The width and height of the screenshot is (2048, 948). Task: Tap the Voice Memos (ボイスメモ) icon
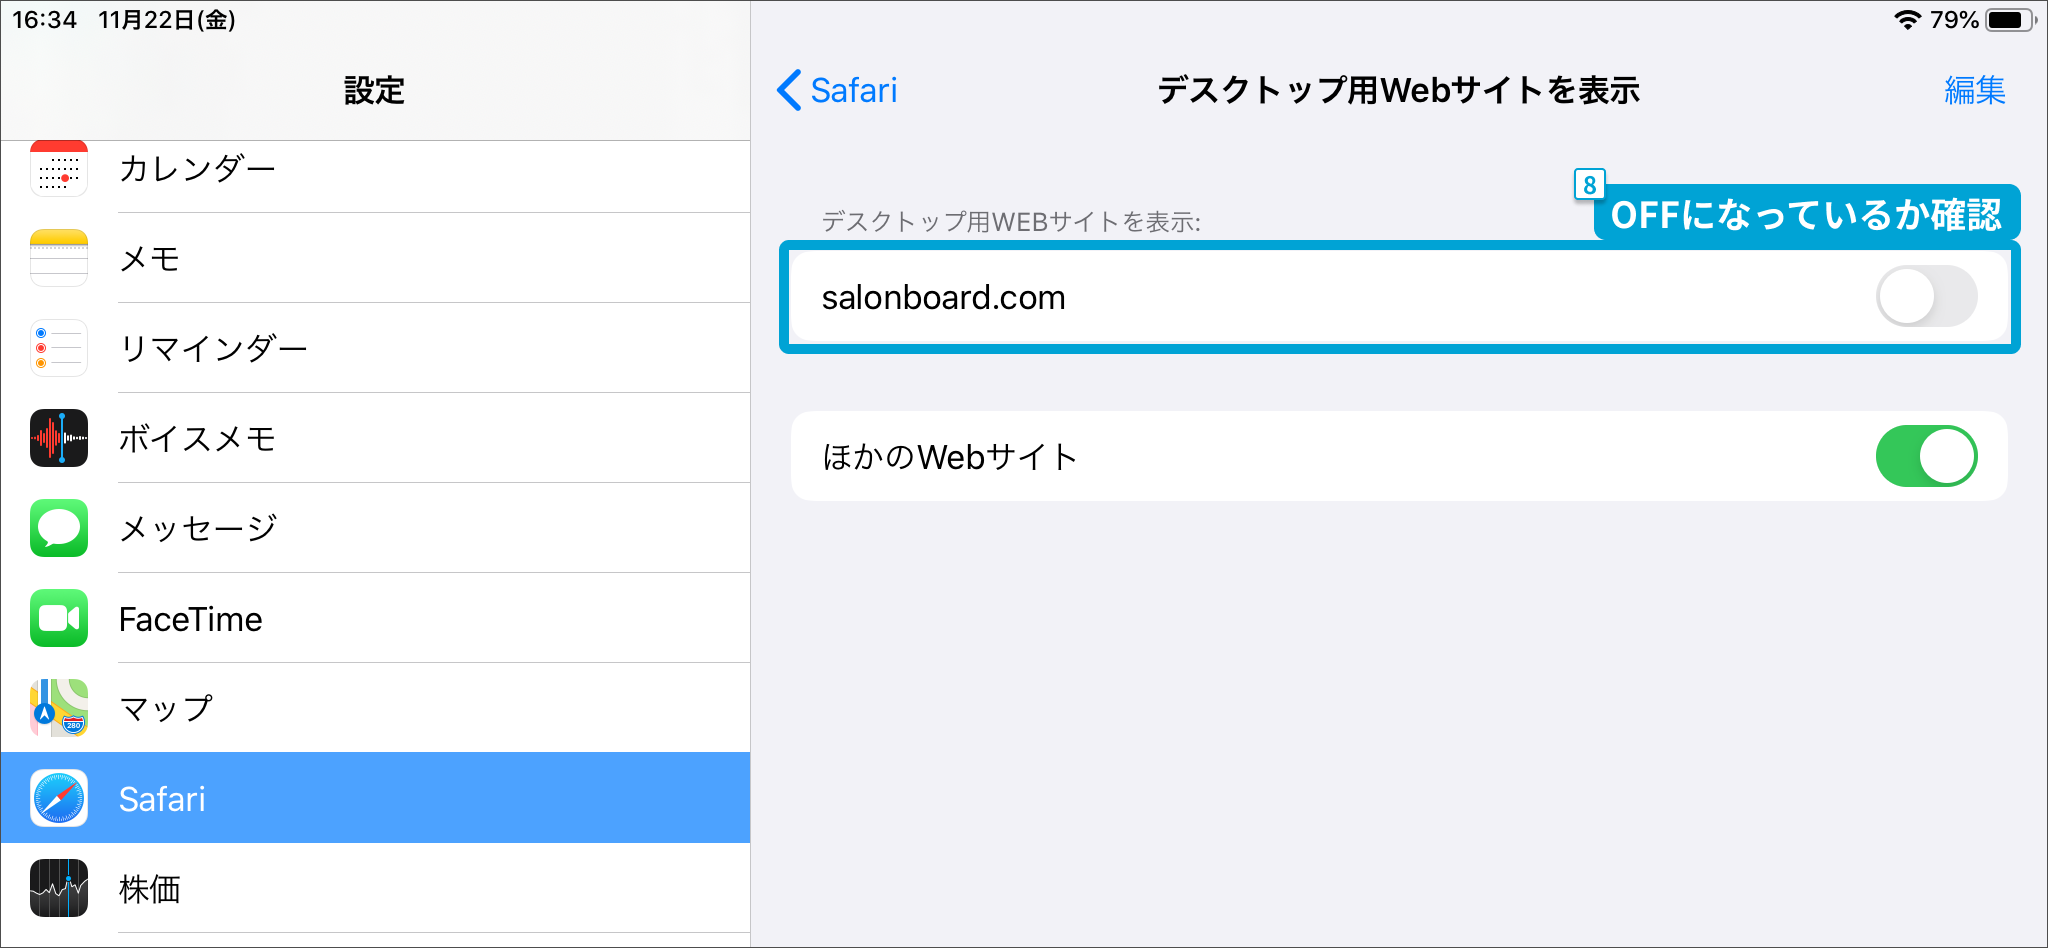coord(59,438)
